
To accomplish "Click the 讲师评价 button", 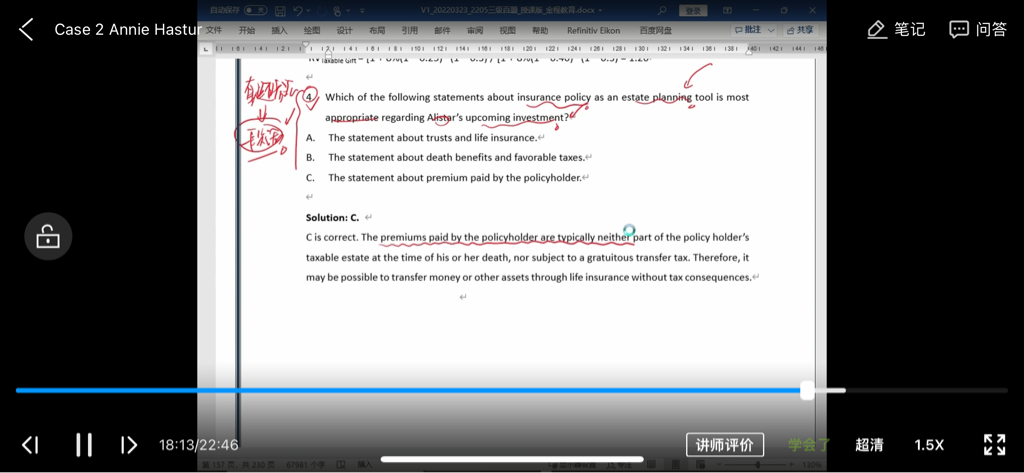I will 725,445.
